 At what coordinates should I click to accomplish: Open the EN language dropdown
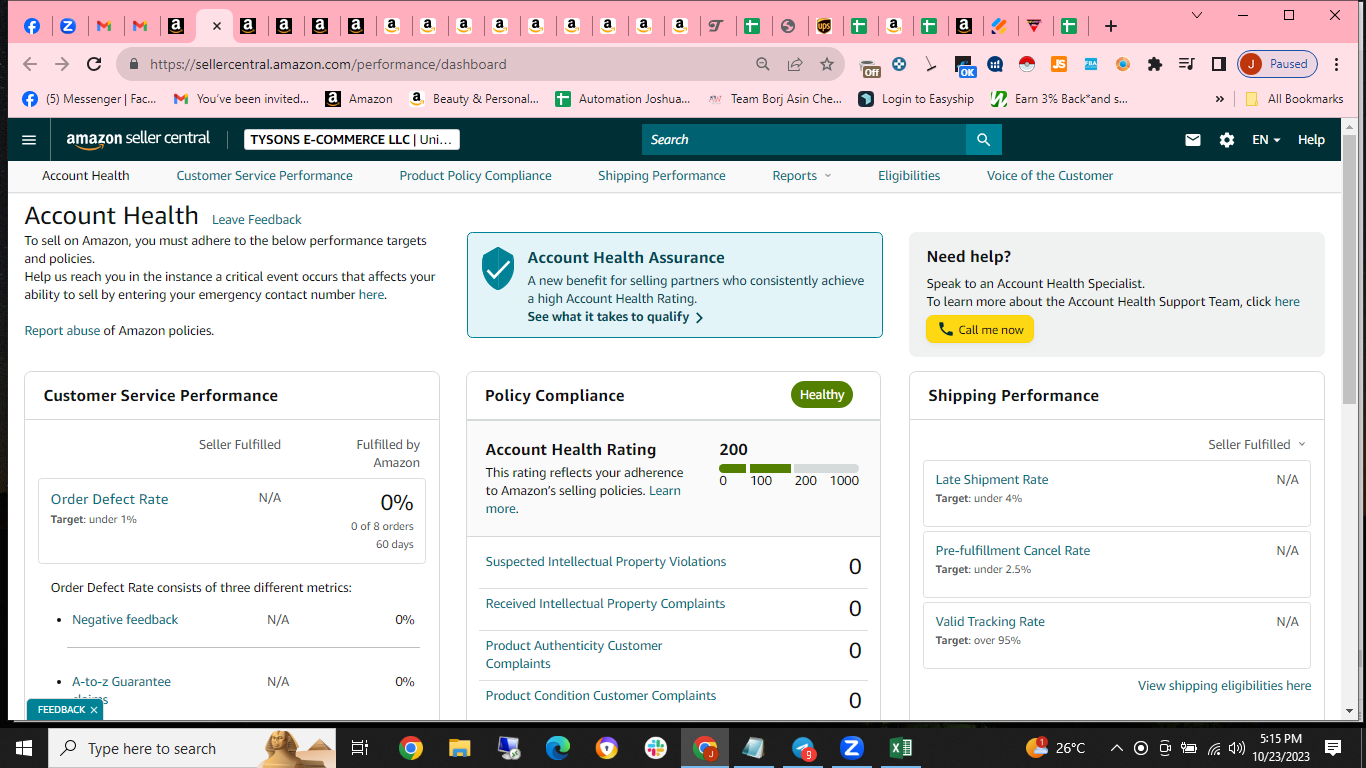click(x=1266, y=140)
